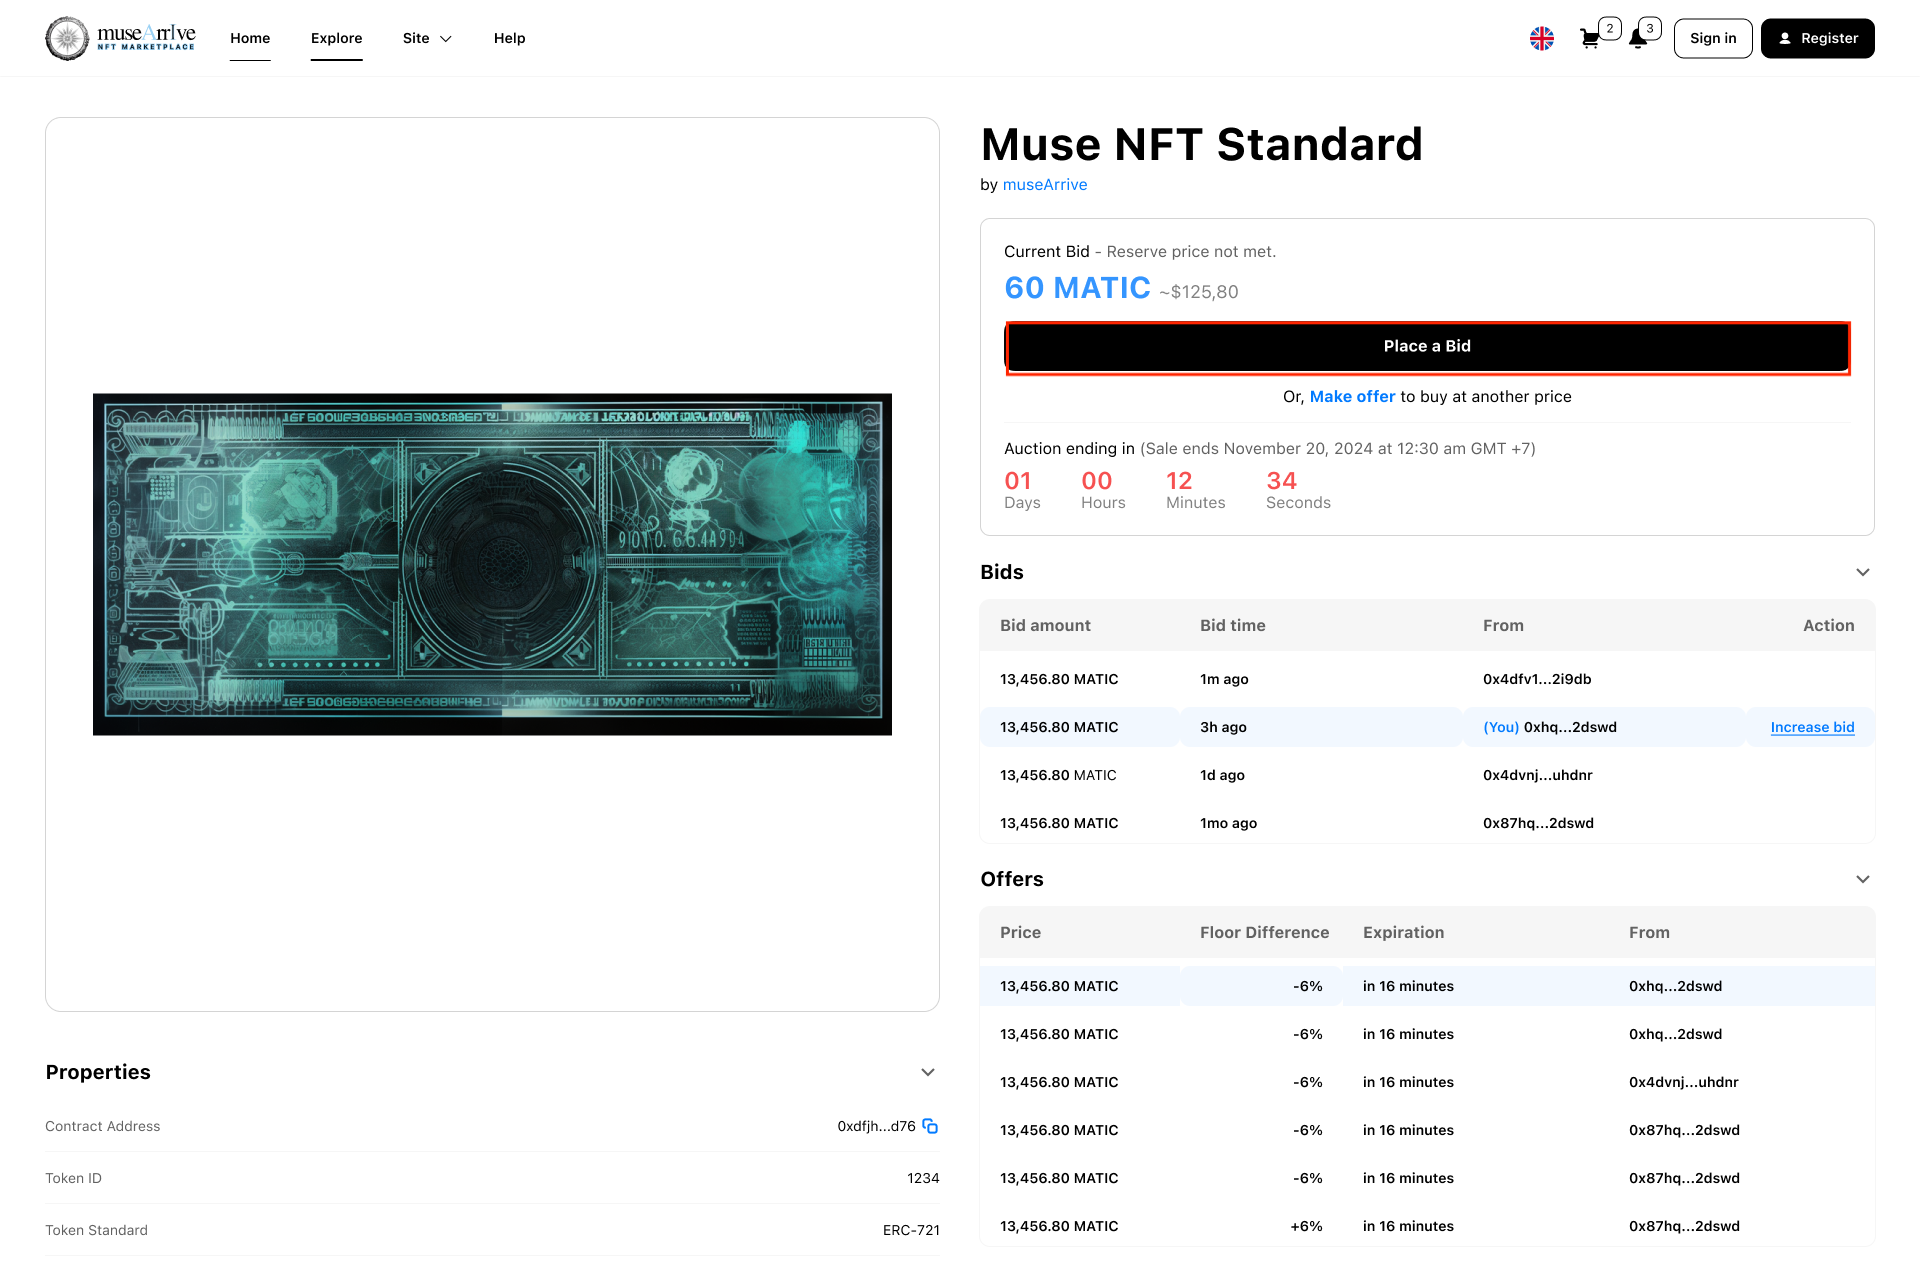The width and height of the screenshot is (1920, 1267).
Task: Click the Make offer link
Action: 1352,397
